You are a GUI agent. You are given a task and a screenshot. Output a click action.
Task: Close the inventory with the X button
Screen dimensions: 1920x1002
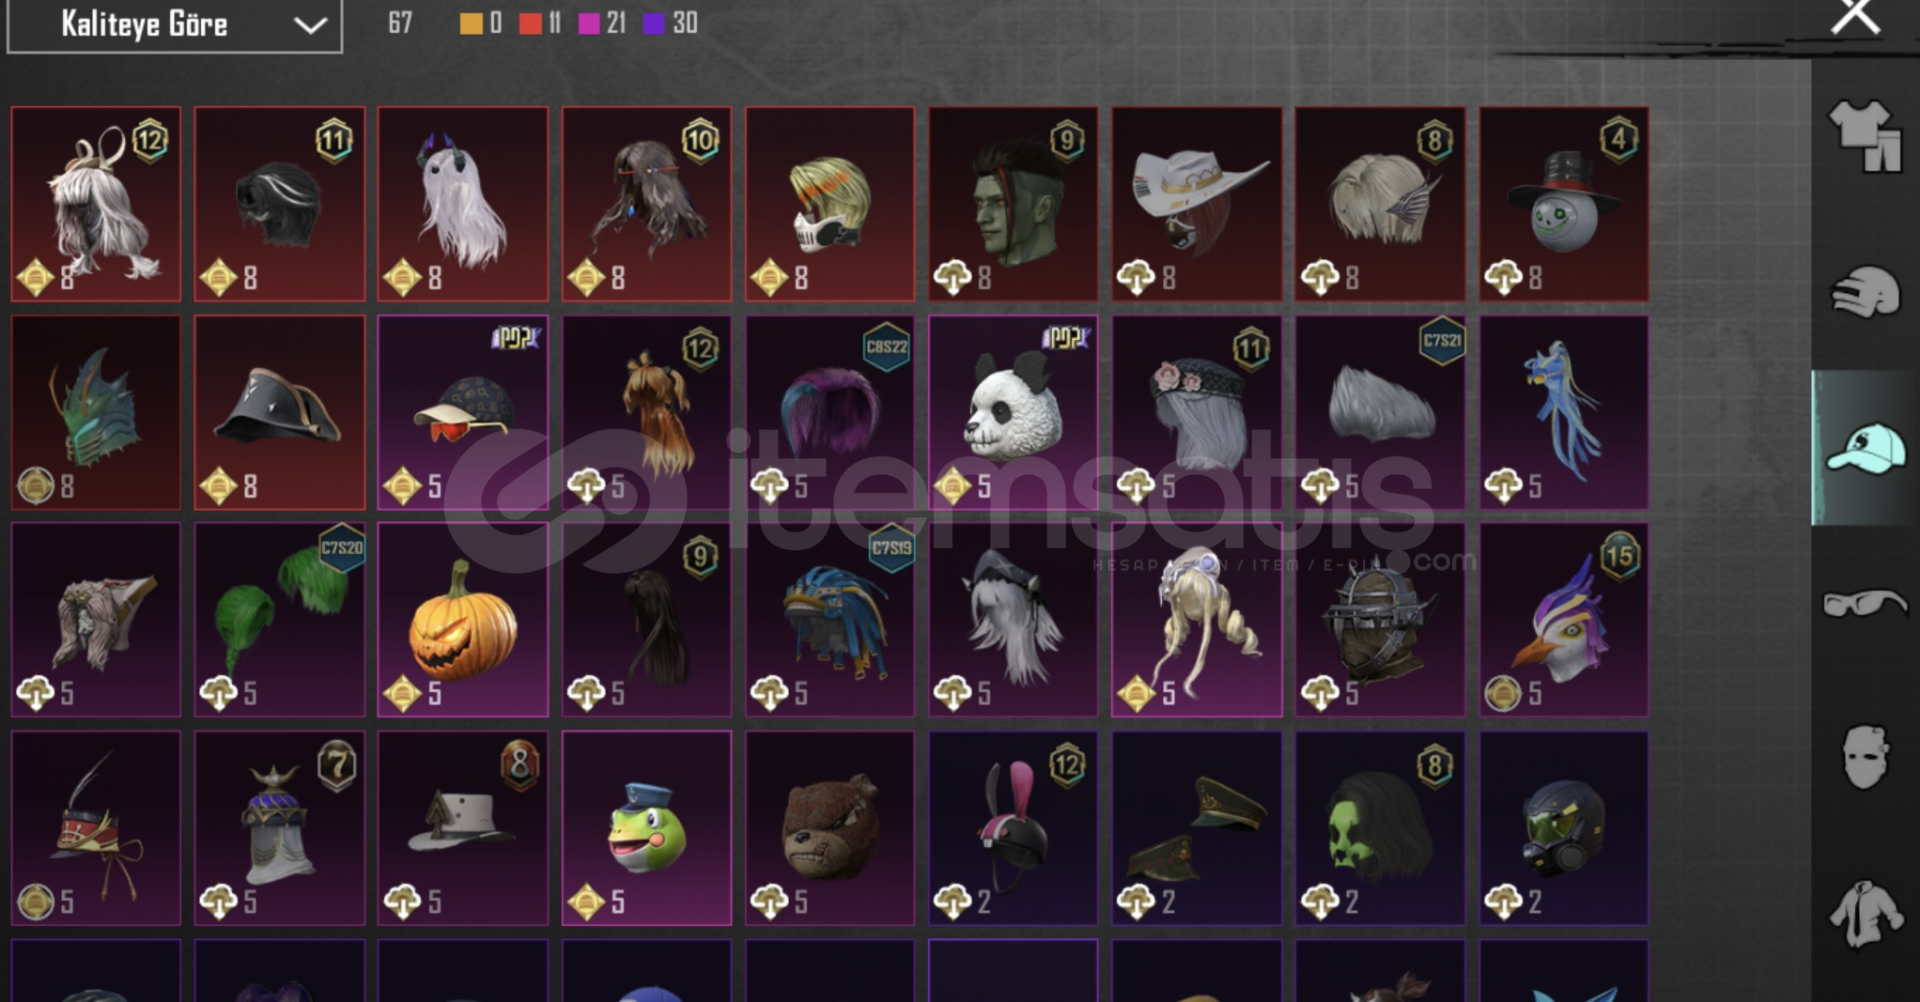(1856, 17)
